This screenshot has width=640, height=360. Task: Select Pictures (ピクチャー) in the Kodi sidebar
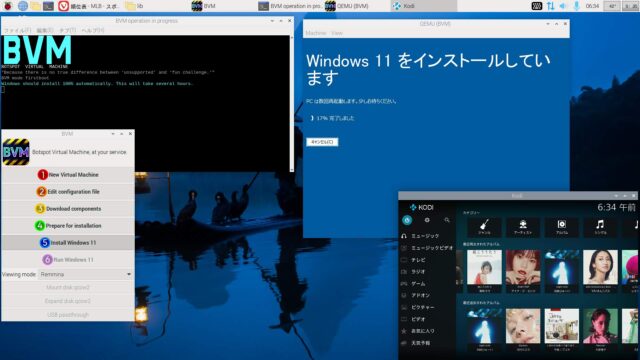pos(427,307)
